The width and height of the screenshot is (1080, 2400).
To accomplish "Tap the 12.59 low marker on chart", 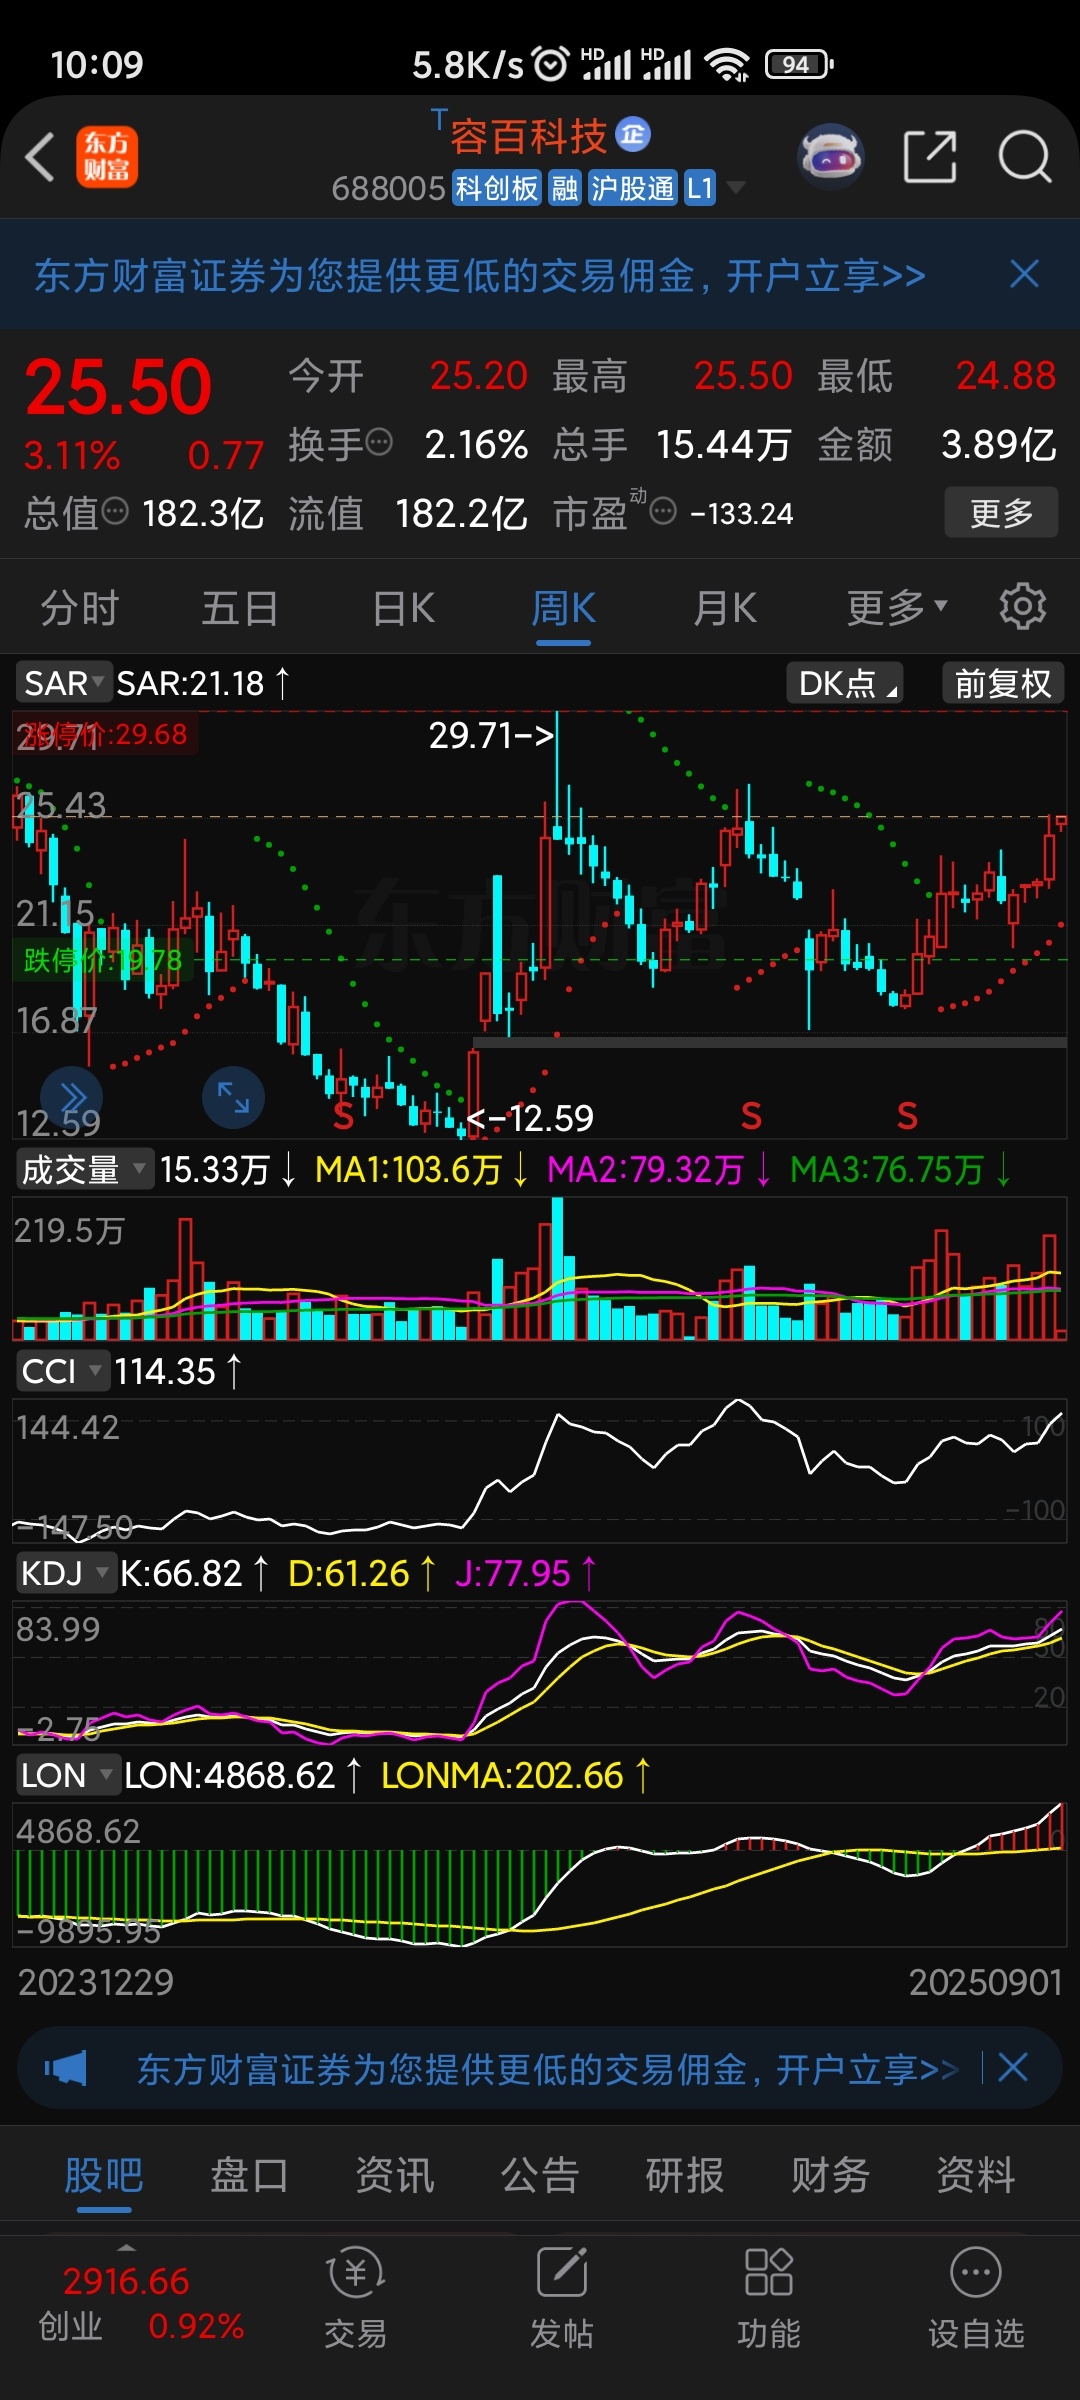I will click(530, 1117).
